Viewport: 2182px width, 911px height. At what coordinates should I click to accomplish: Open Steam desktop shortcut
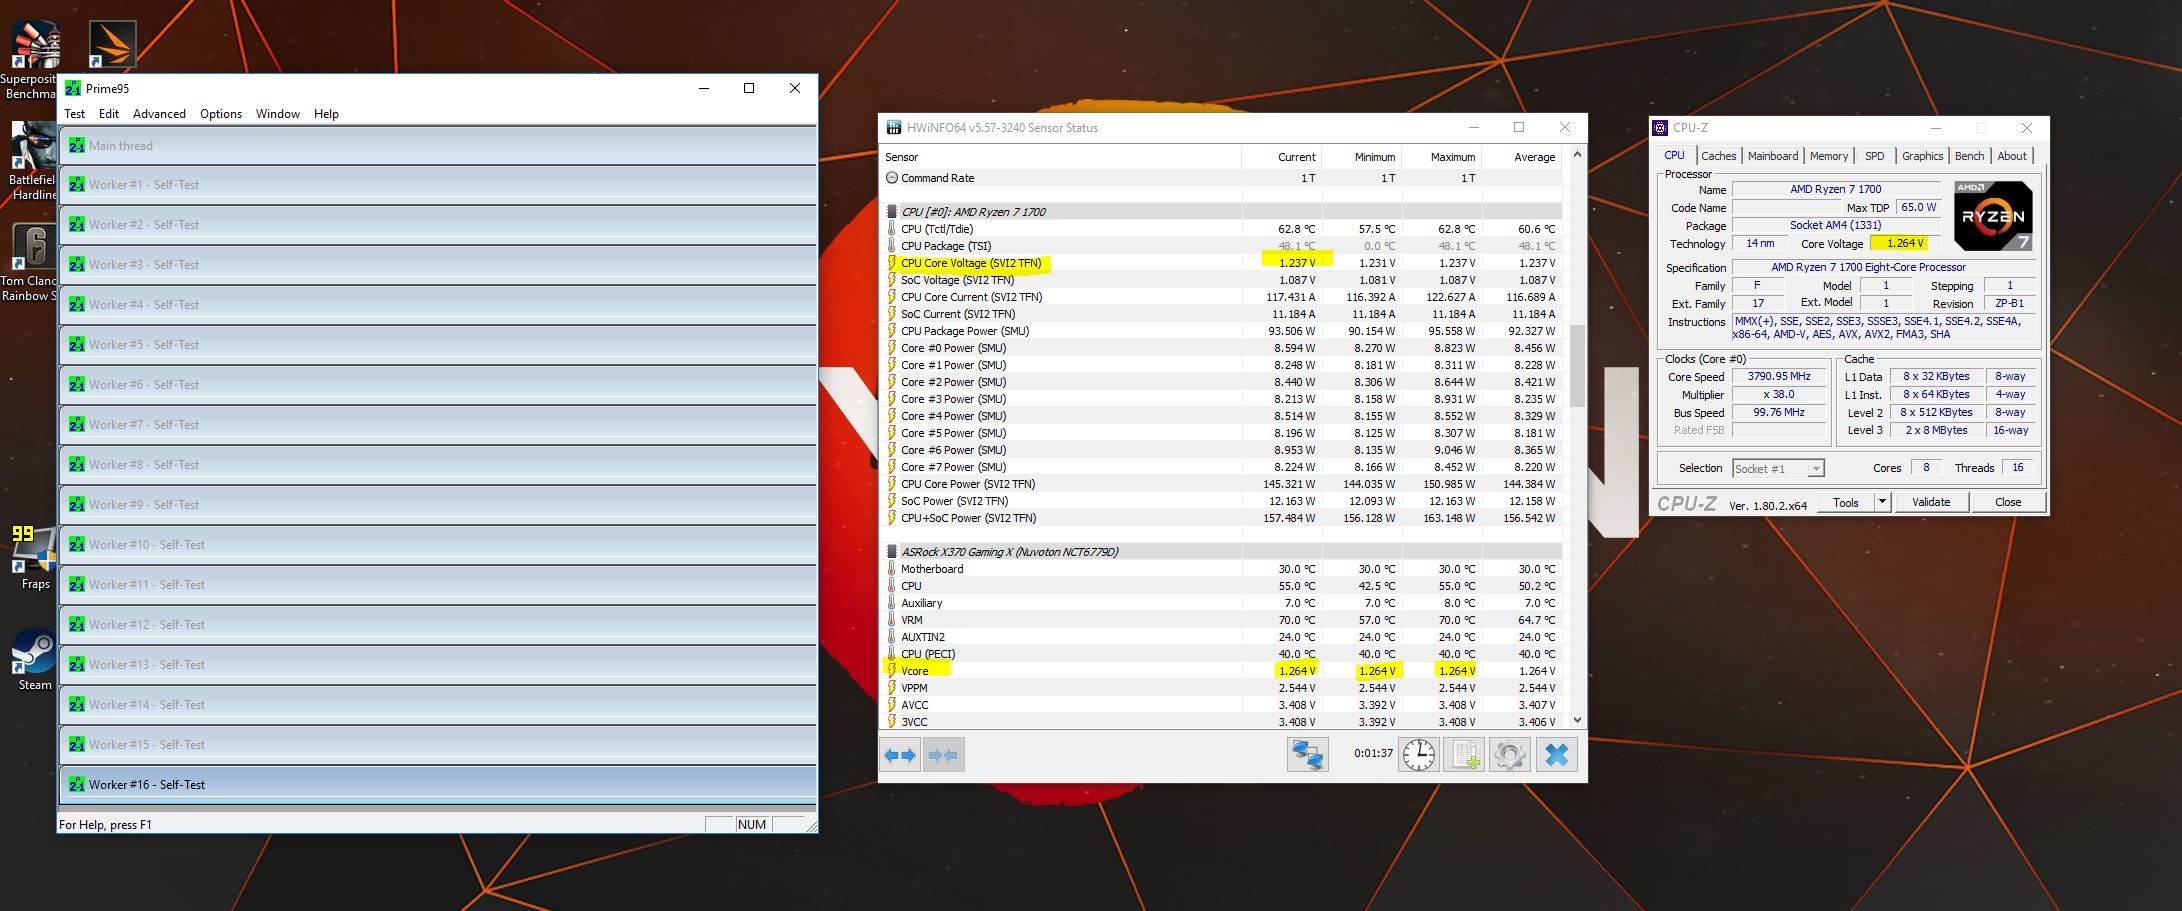(x=34, y=659)
